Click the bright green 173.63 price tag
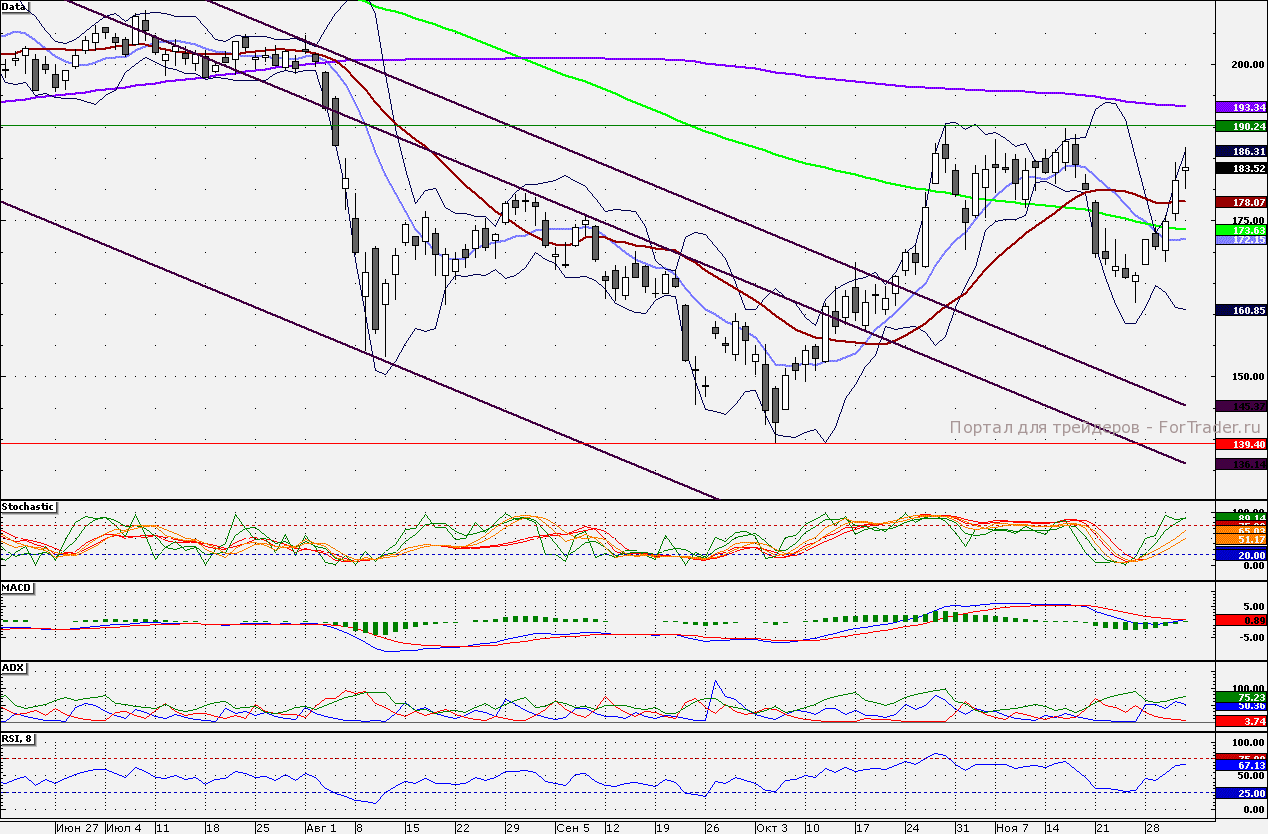This screenshot has width=1268, height=834. 1241,230
